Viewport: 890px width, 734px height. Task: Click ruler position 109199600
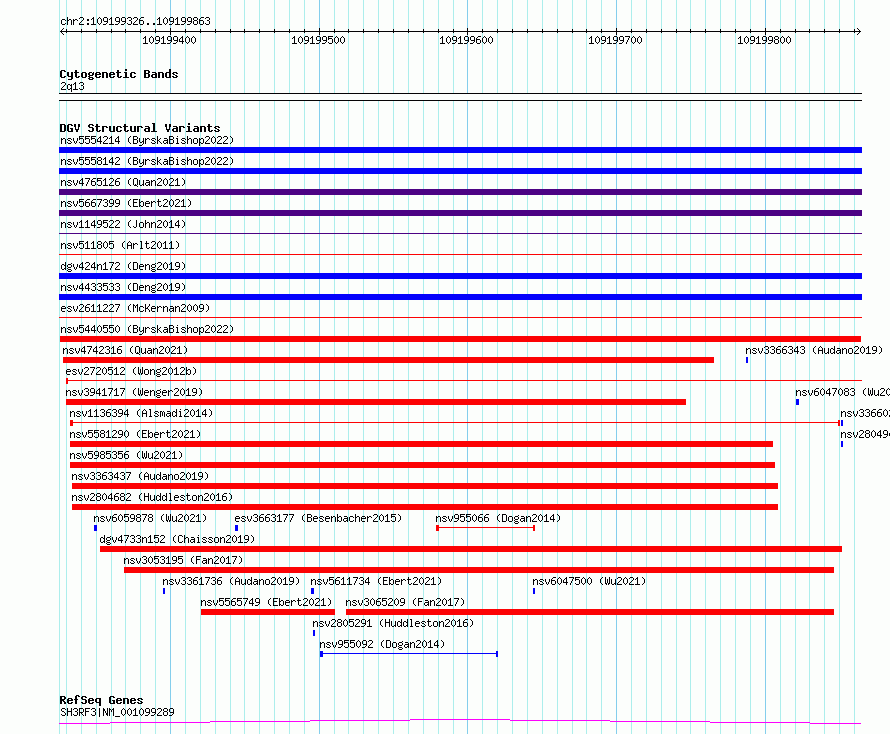[x=467, y=40]
